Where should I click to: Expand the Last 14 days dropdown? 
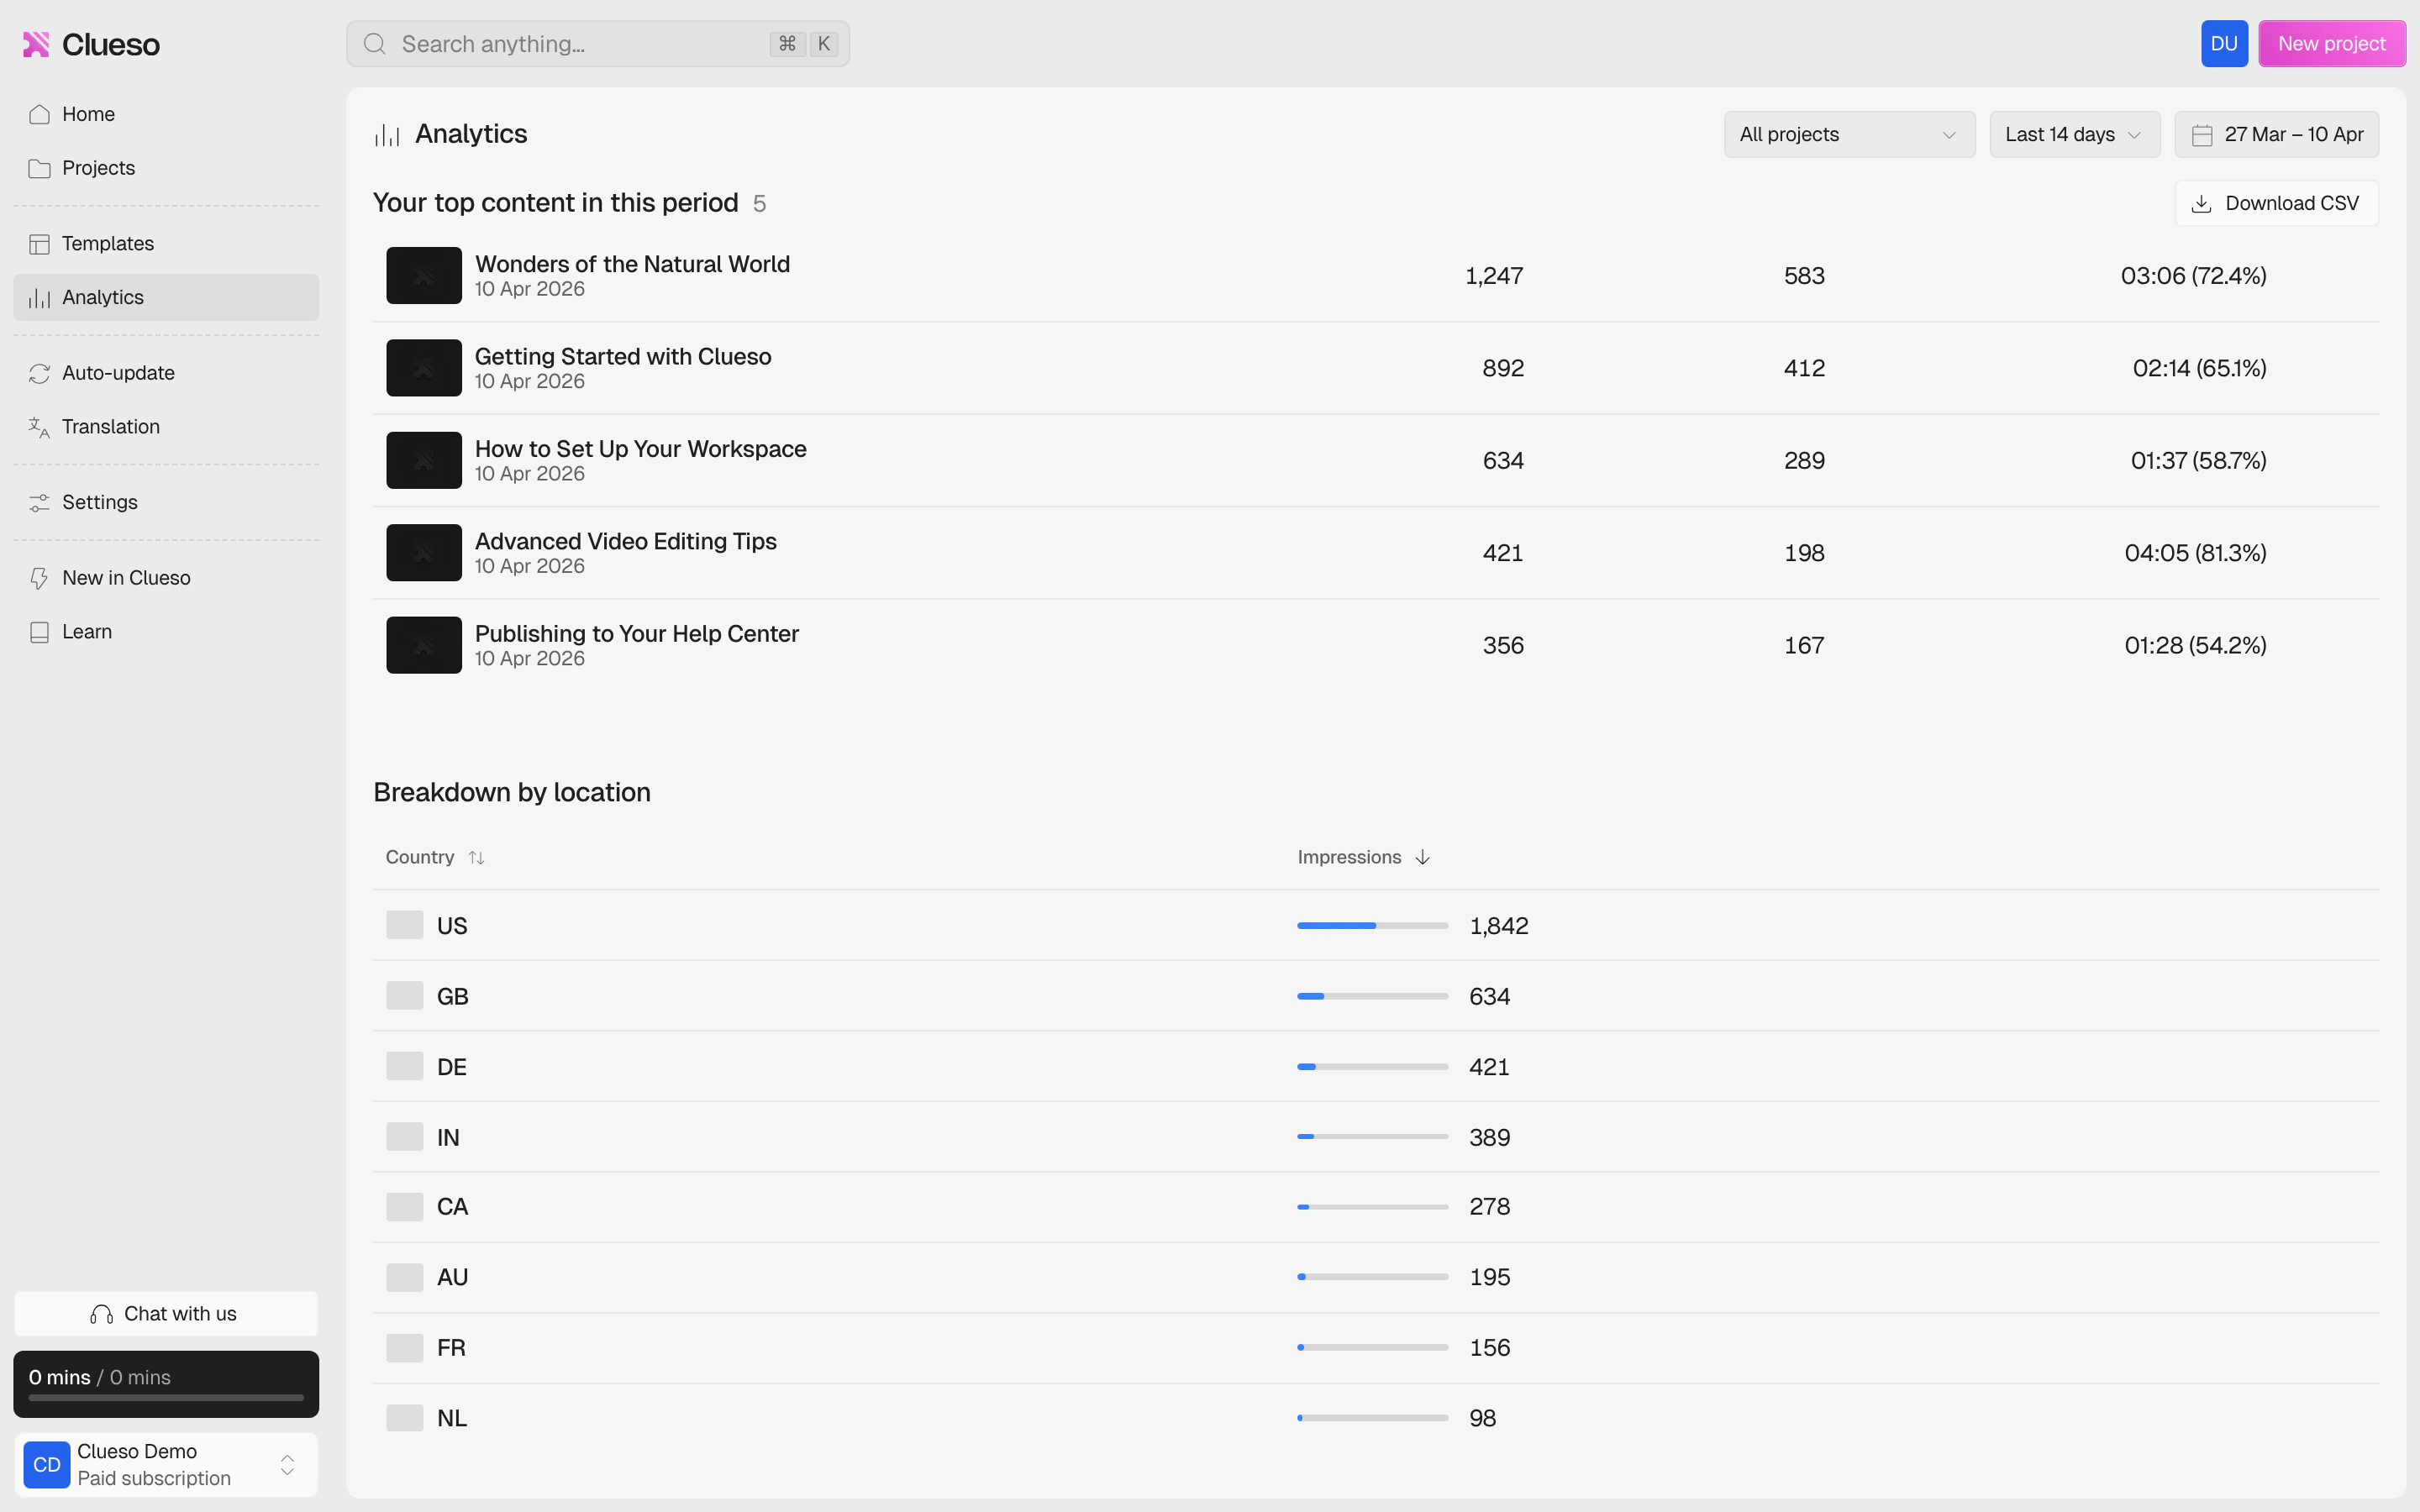tap(2074, 134)
